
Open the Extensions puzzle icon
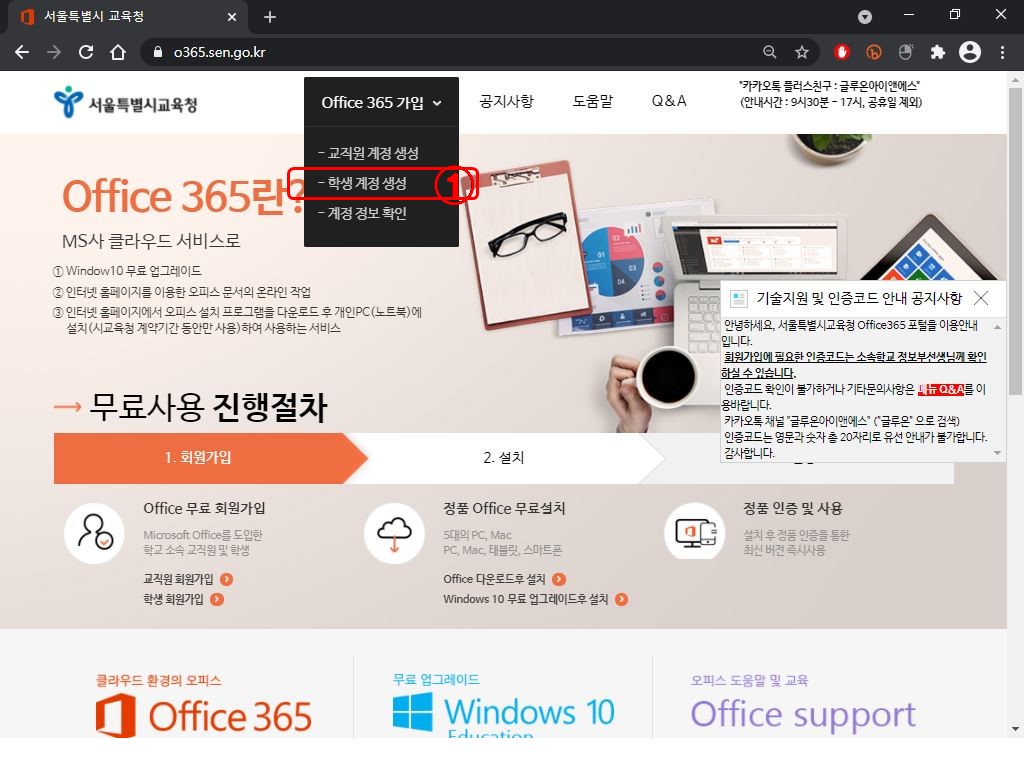[x=938, y=52]
